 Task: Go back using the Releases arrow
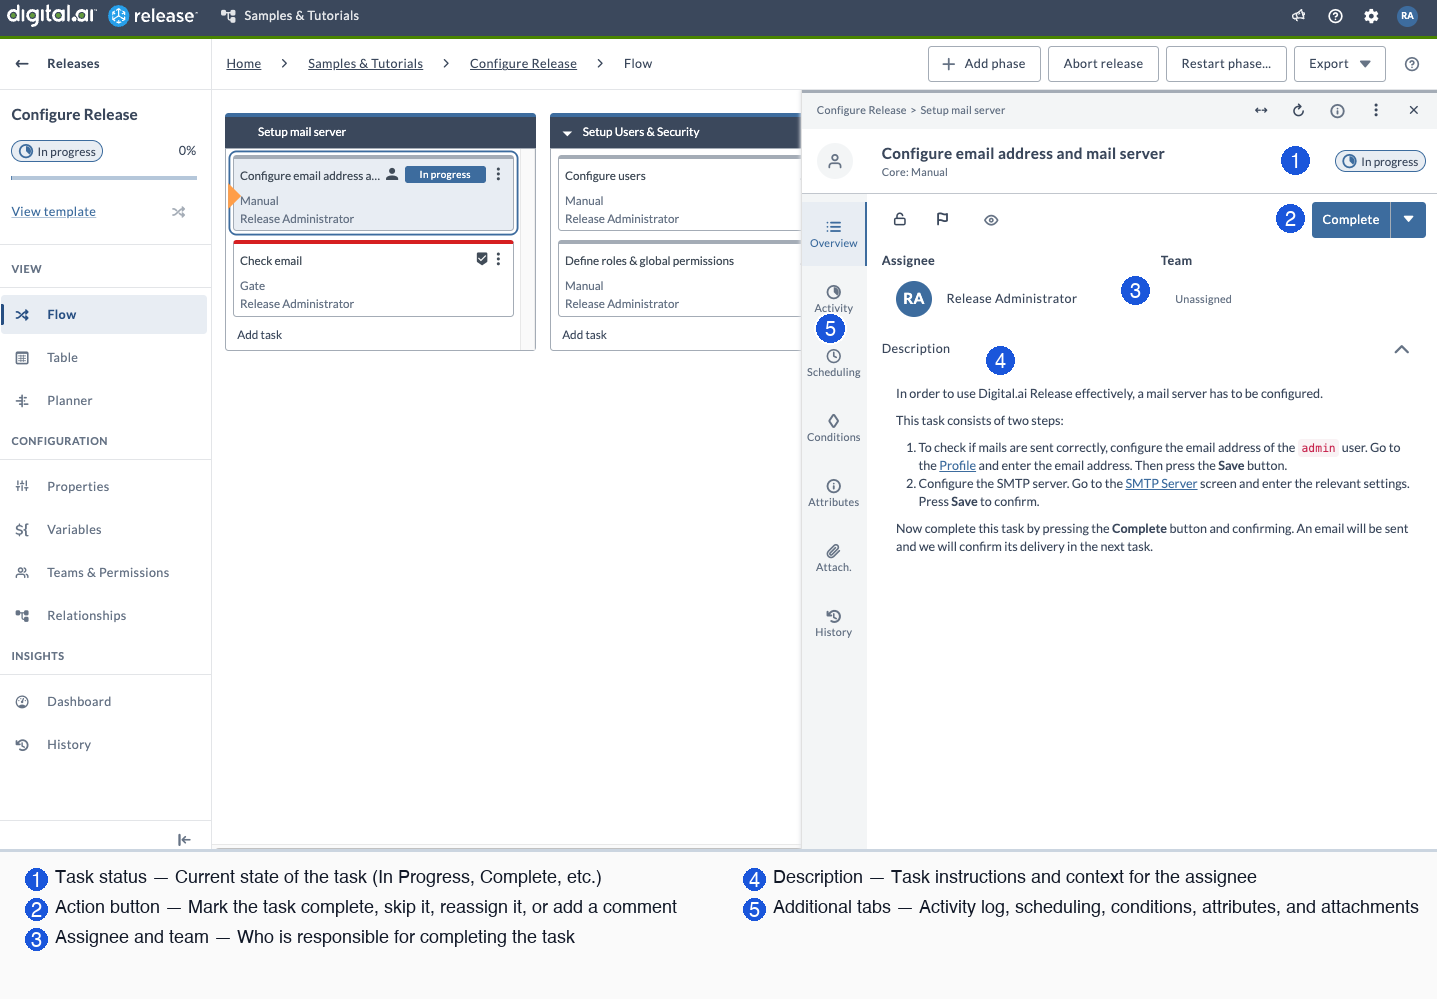click(22, 63)
